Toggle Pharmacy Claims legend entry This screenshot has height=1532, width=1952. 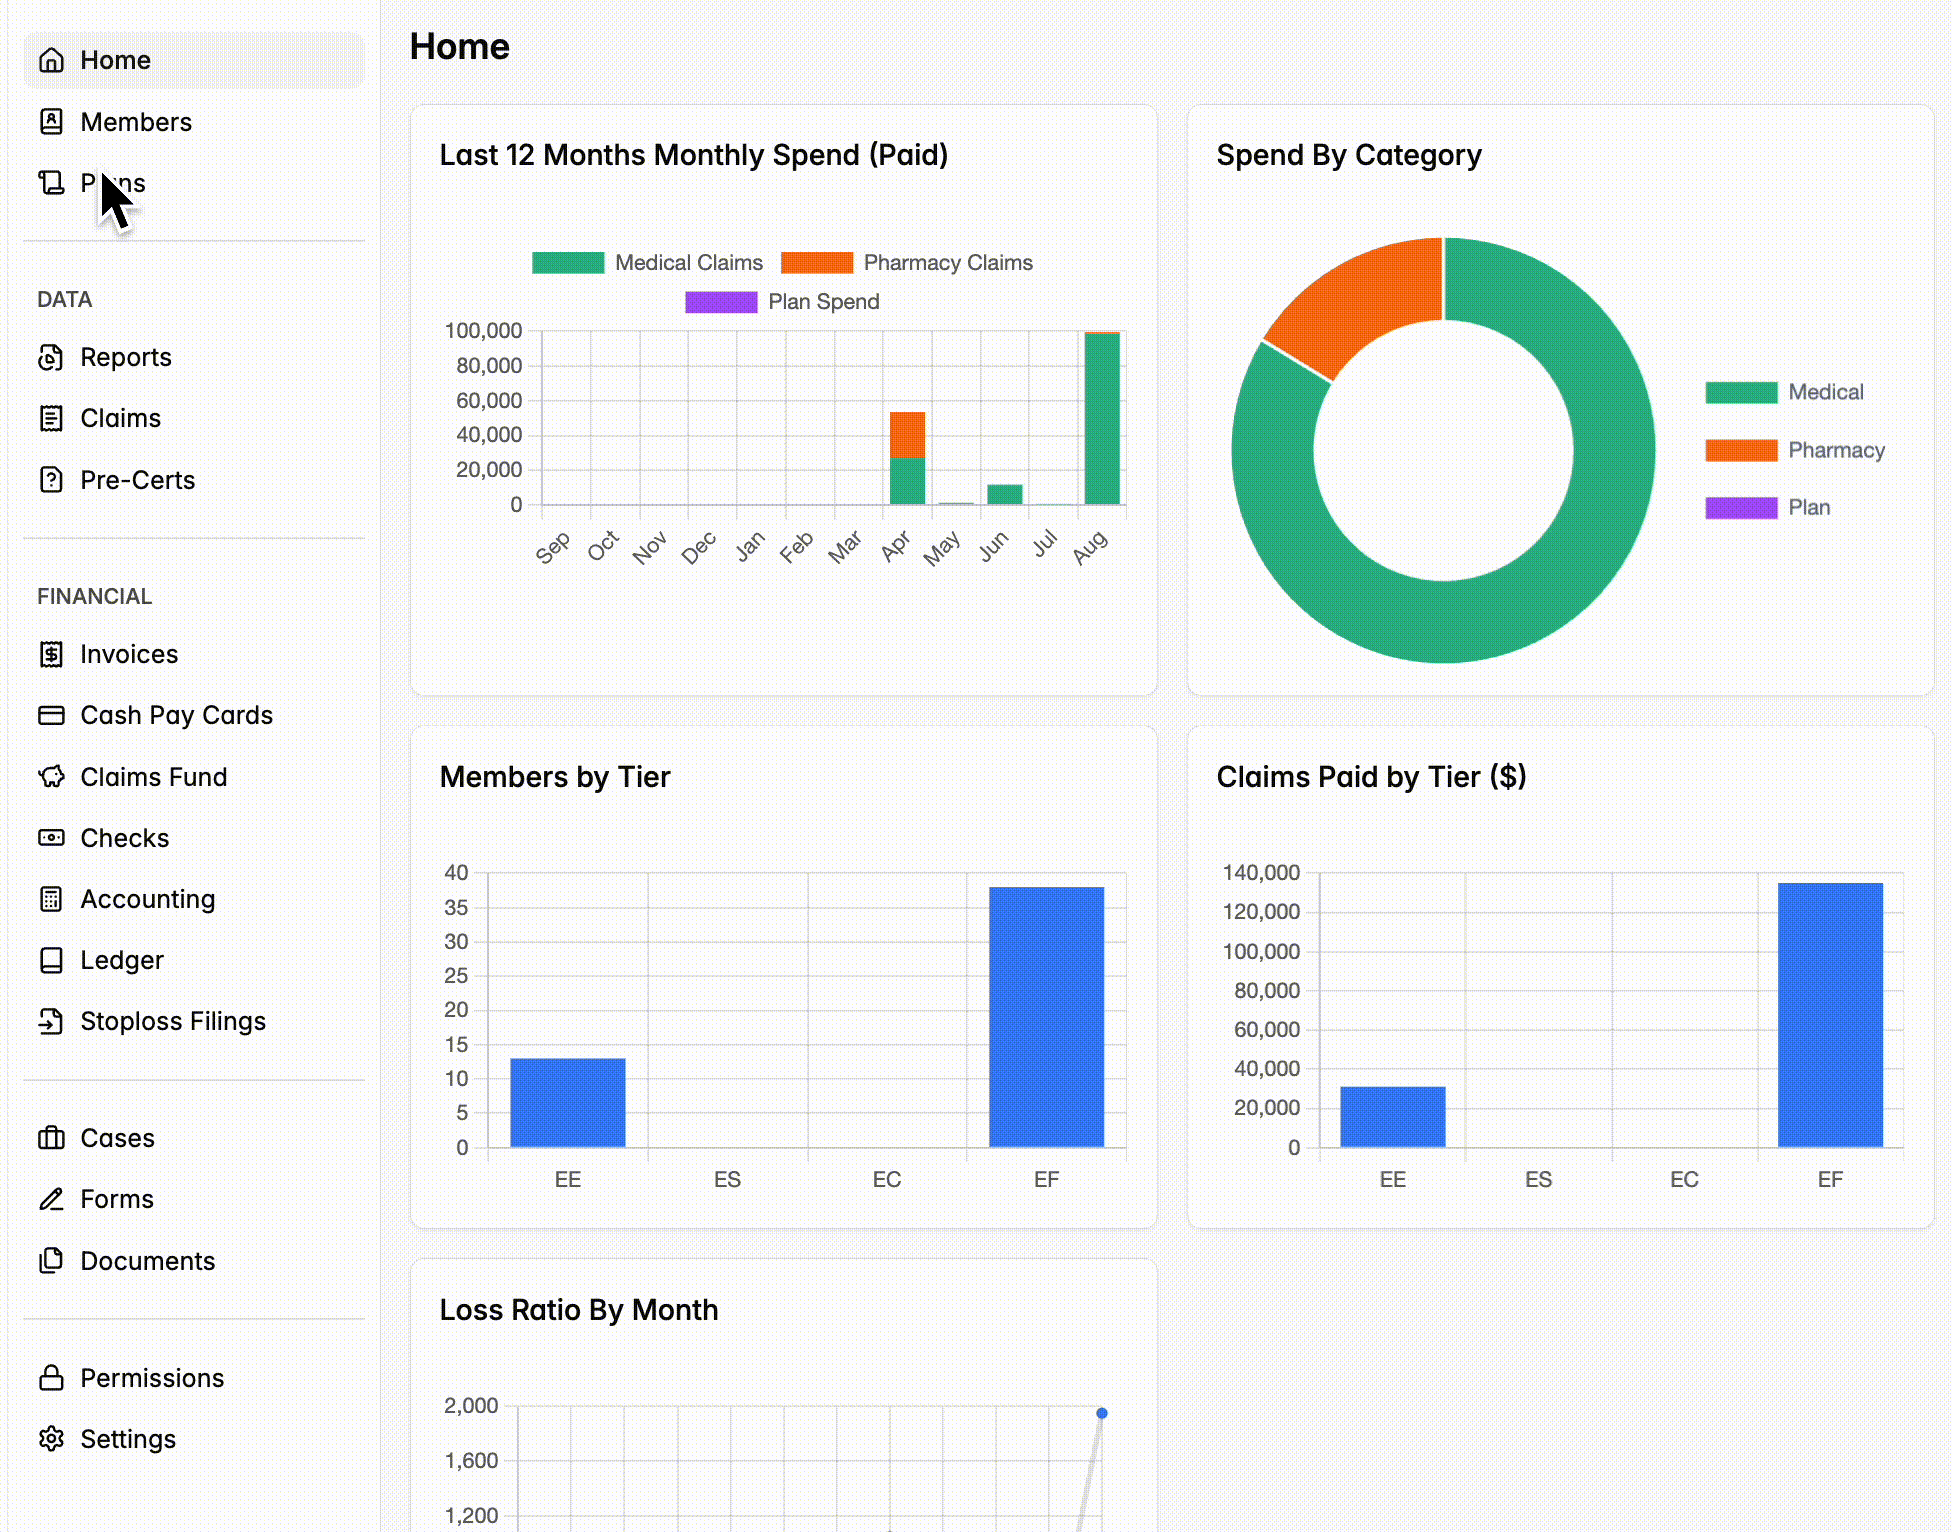pyautogui.click(x=906, y=263)
